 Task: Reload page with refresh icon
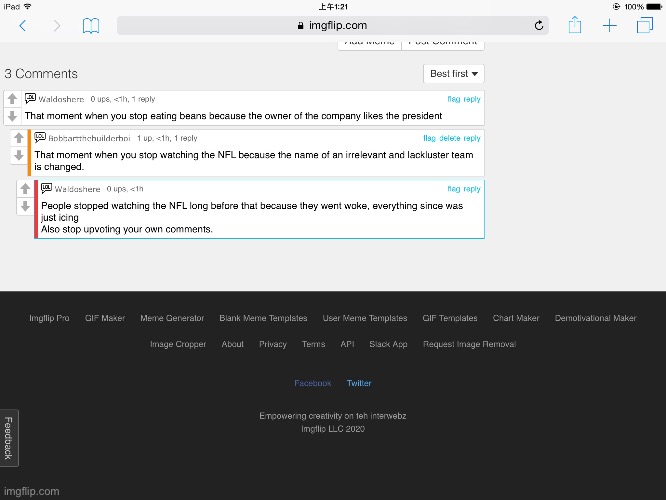point(539,26)
